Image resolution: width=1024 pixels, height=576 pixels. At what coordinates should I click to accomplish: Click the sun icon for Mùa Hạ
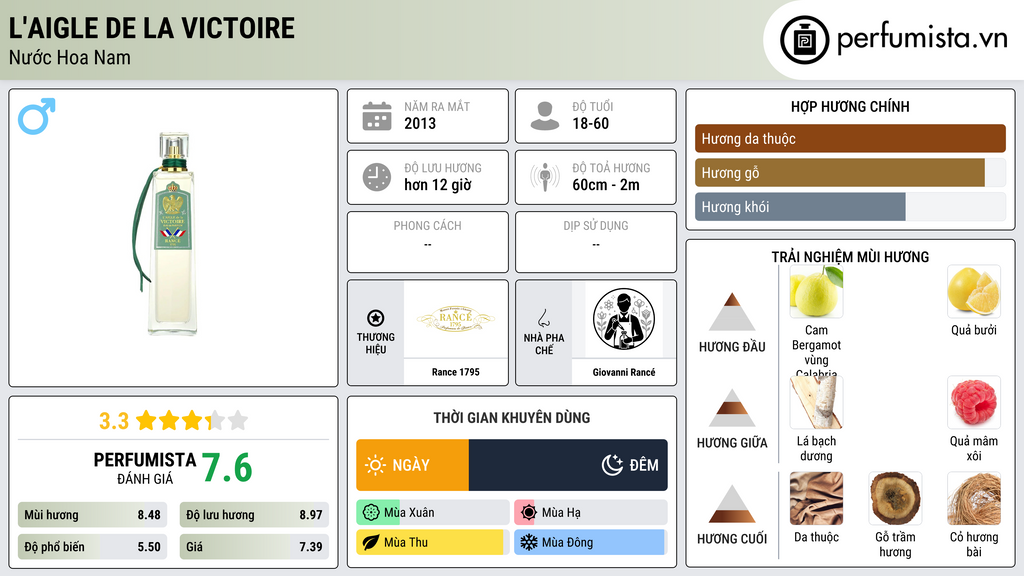(x=529, y=513)
